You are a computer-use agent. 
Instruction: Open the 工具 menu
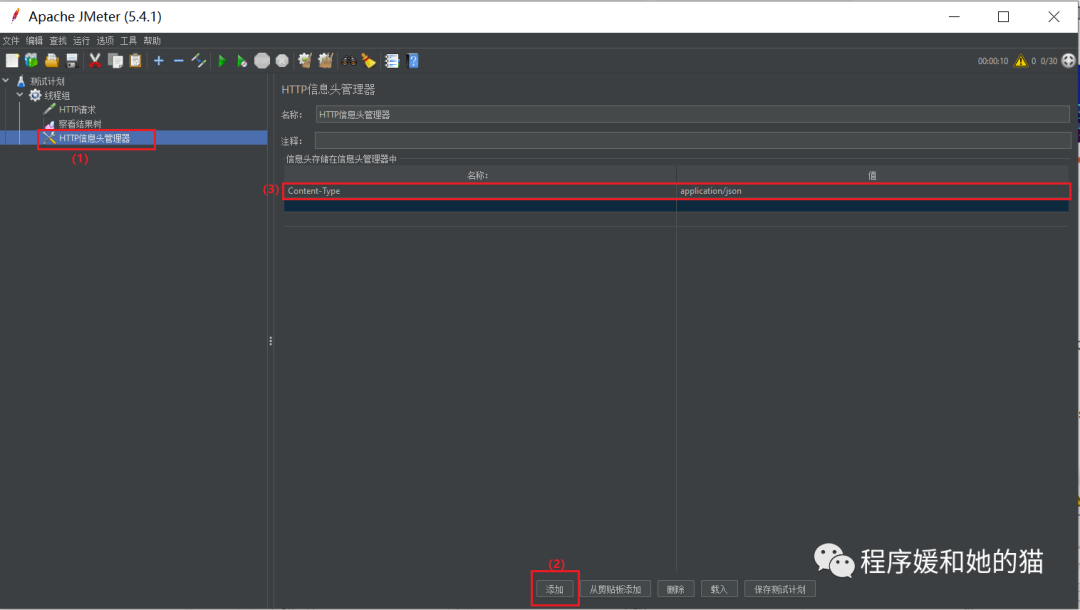[x=129, y=41]
